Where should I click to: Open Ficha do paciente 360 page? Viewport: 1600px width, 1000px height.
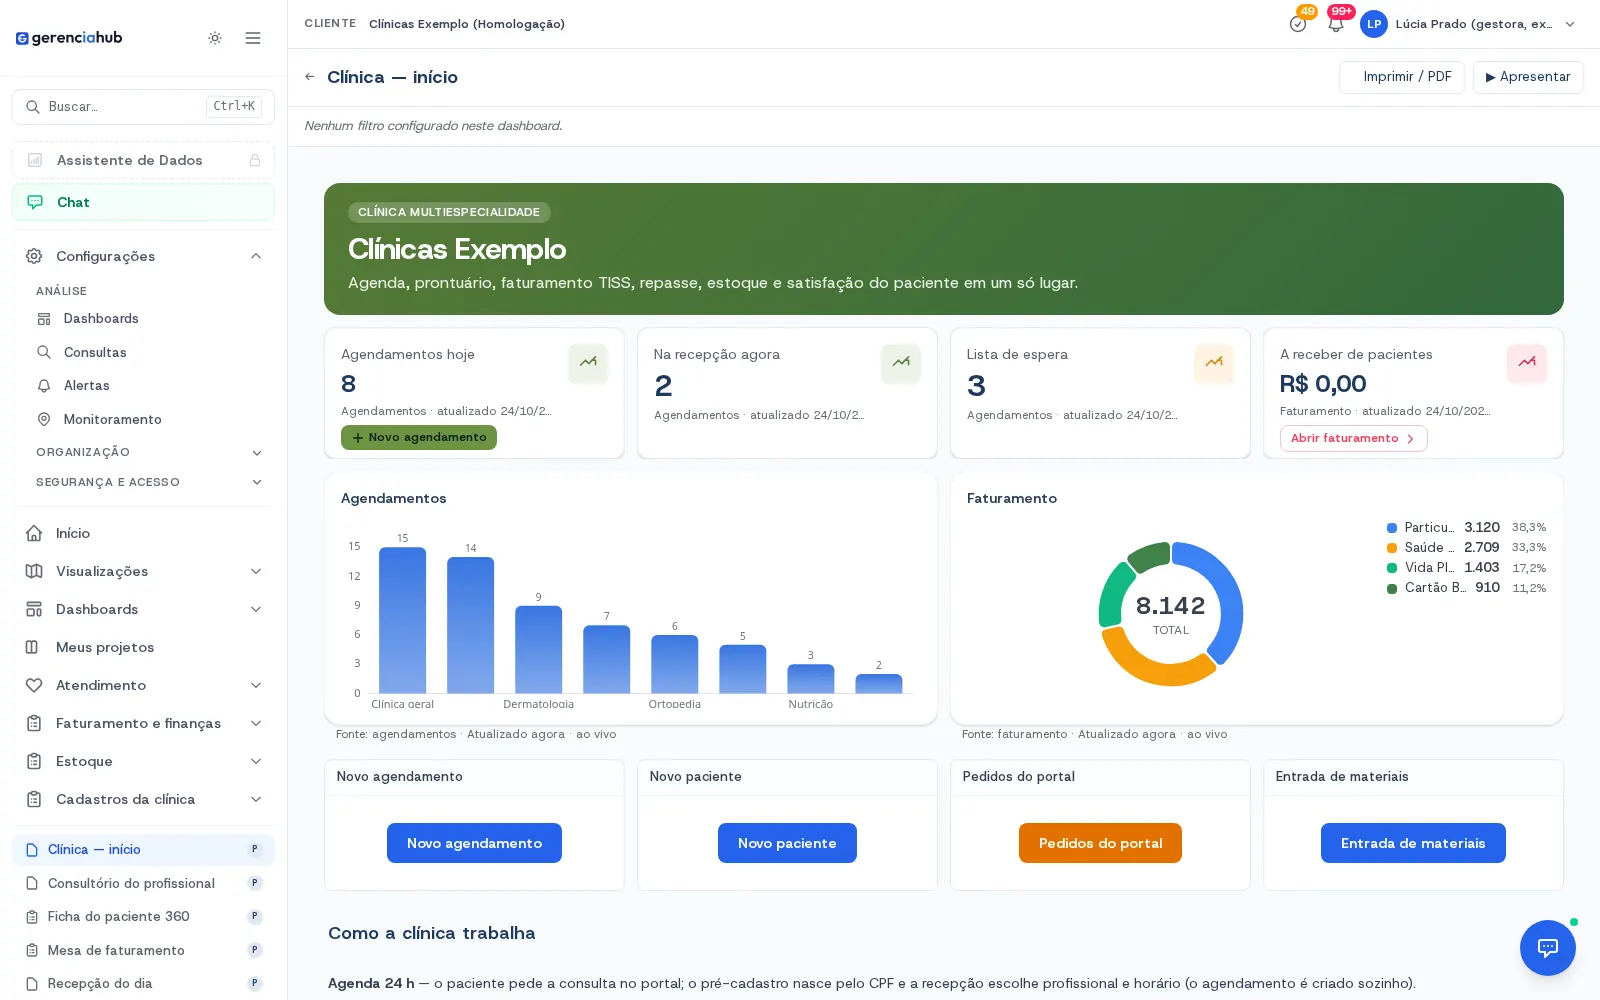point(143,916)
